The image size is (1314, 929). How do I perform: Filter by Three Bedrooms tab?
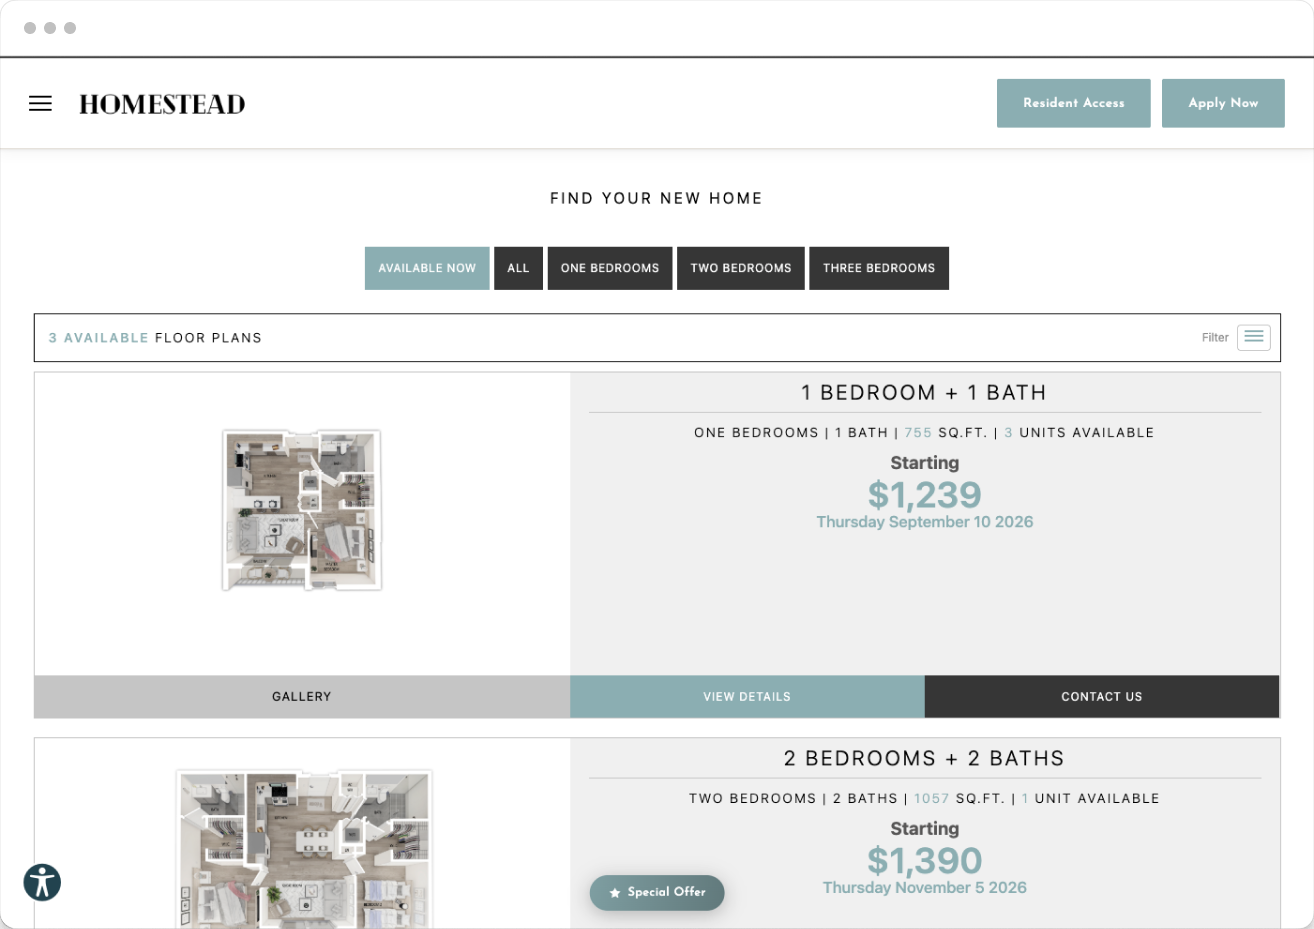pyautogui.click(x=879, y=268)
